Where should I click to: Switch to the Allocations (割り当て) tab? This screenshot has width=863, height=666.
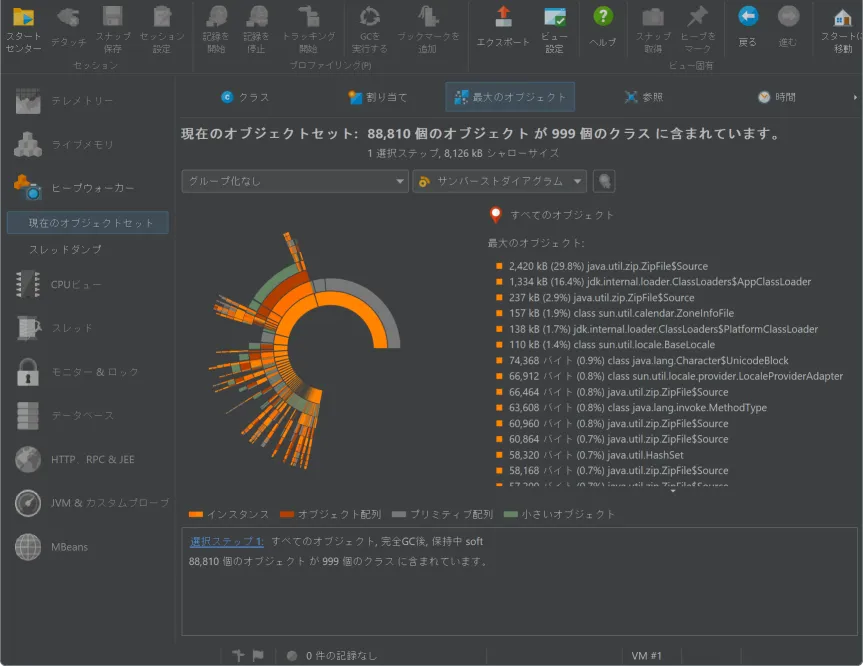(378, 97)
